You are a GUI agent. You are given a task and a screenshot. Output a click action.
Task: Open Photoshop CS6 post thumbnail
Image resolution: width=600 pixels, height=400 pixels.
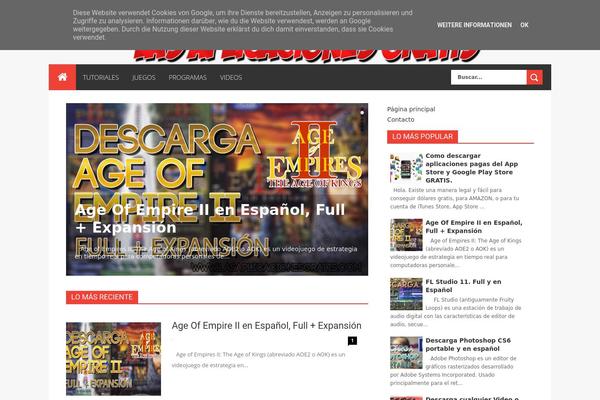[x=406, y=353]
